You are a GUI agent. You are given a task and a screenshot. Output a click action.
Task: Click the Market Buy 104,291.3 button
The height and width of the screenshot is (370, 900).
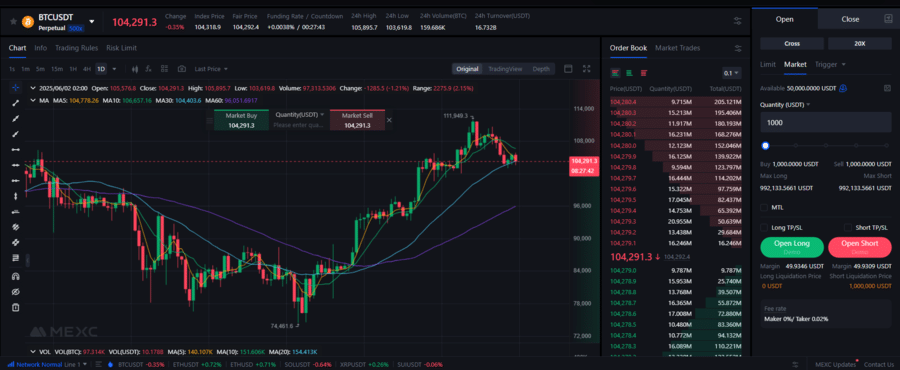[241, 120]
